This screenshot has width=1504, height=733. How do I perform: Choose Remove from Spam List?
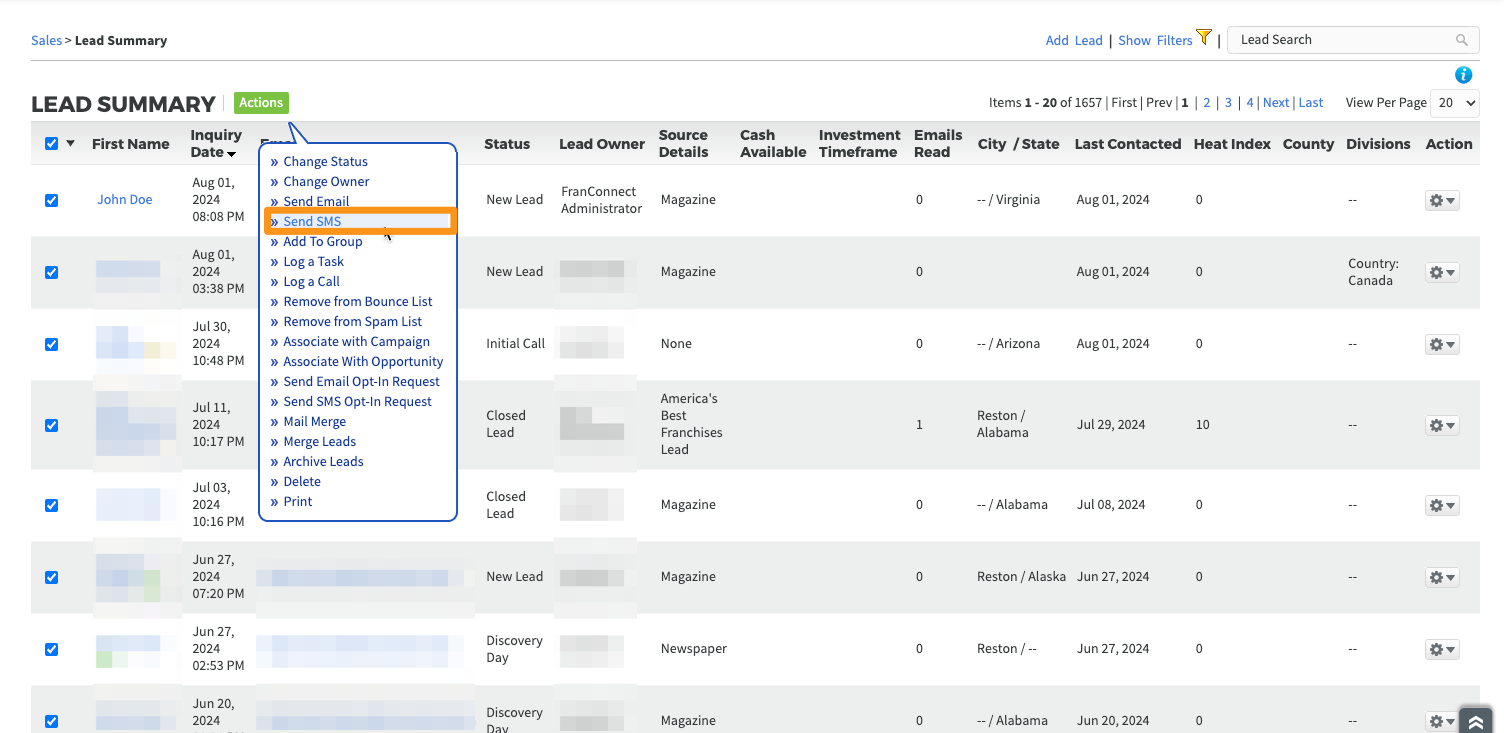click(352, 321)
